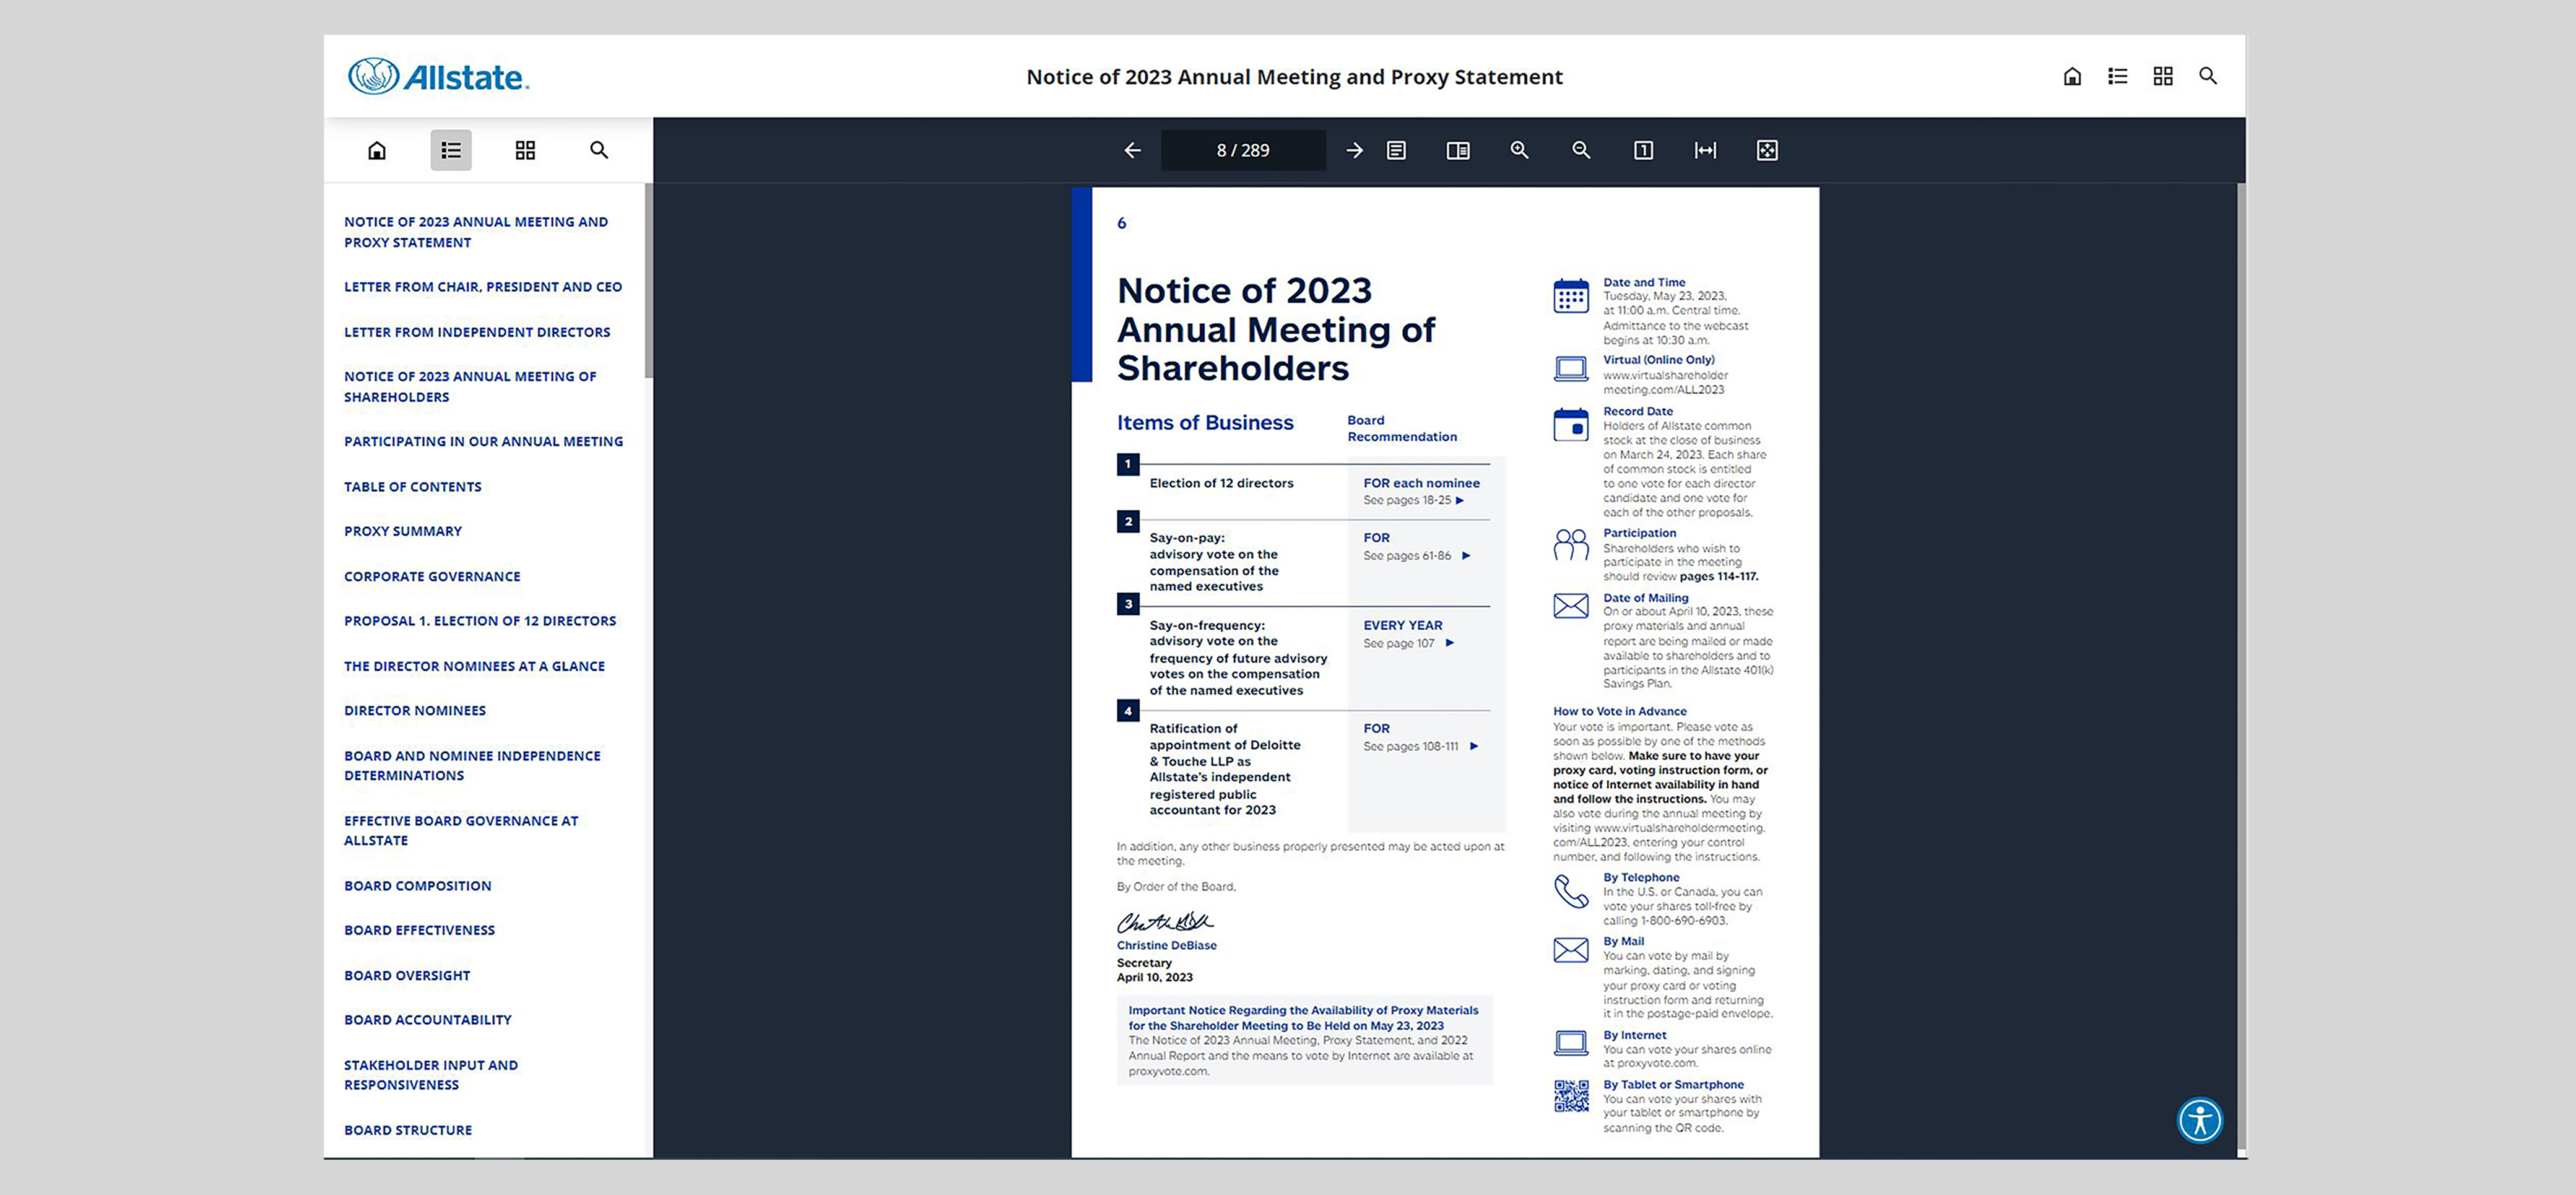
Task: Open Effective Board Governance at Allstate
Action: point(461,831)
